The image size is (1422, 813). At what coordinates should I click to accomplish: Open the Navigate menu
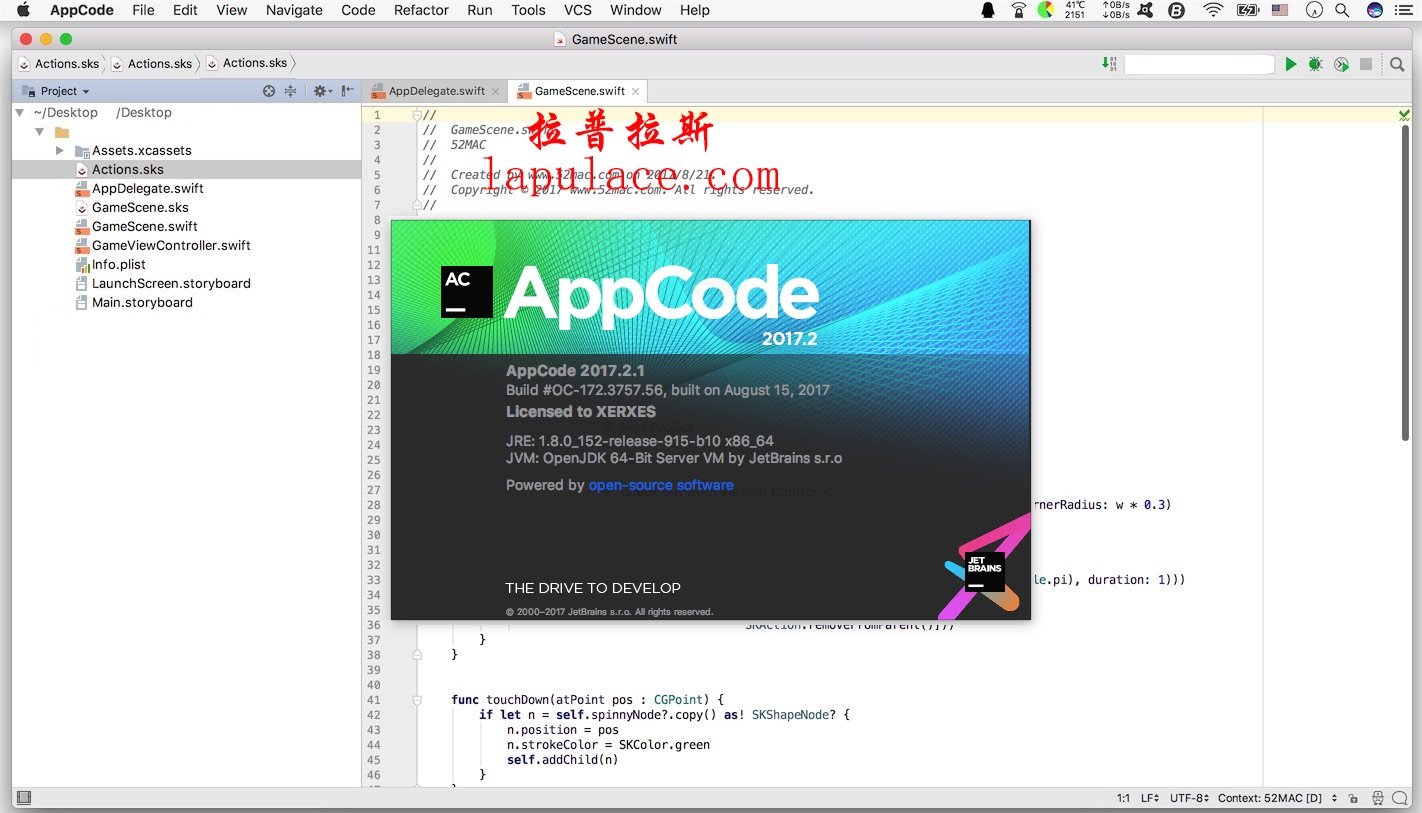(294, 10)
